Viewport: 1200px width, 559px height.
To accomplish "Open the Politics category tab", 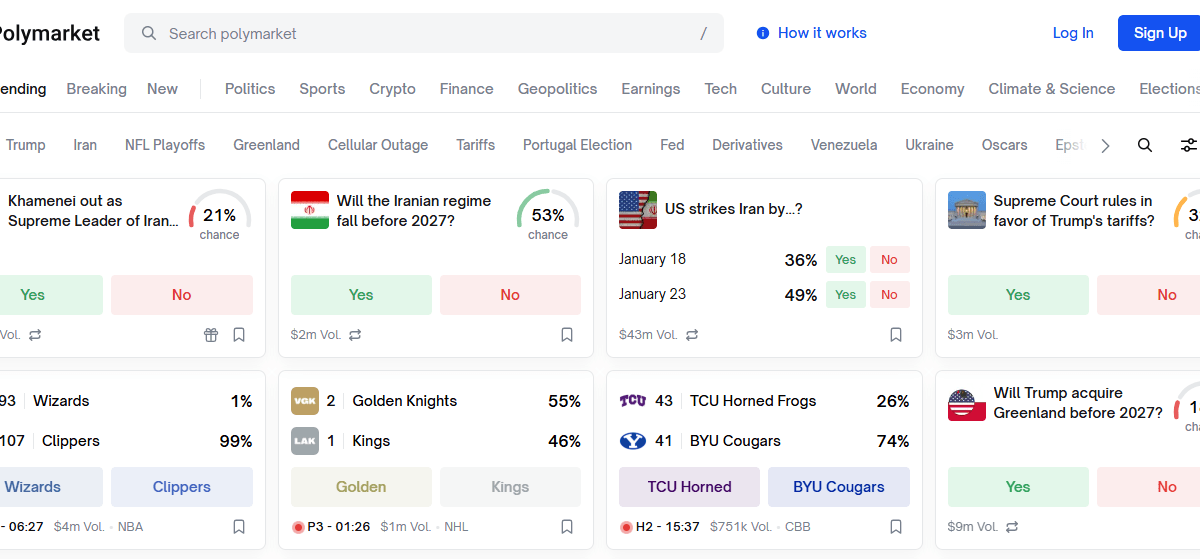I will coord(250,89).
